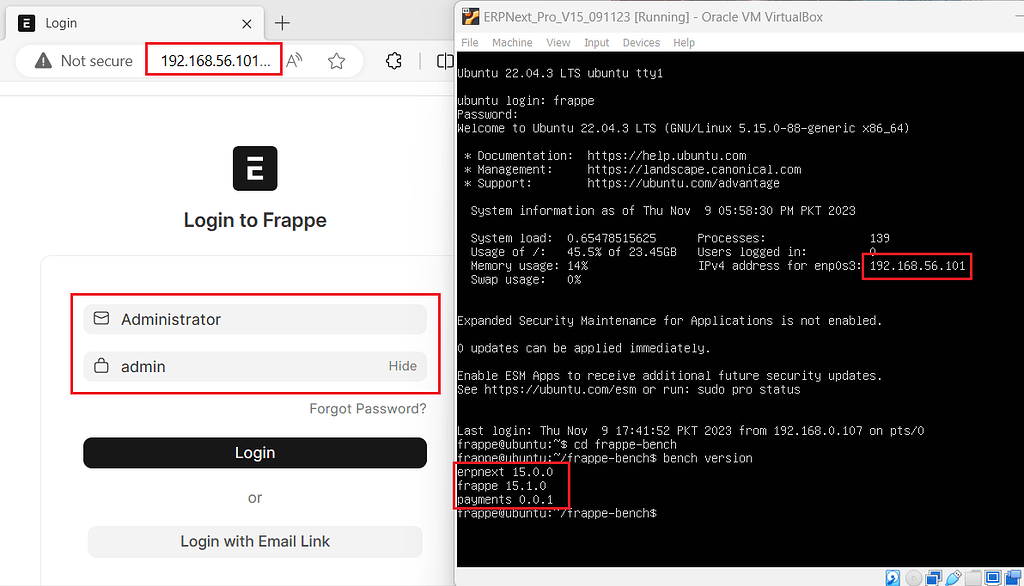Open Browser essentials icon in Edge toolbar
The height and width of the screenshot is (586, 1024).
pyautogui.click(x=394, y=61)
